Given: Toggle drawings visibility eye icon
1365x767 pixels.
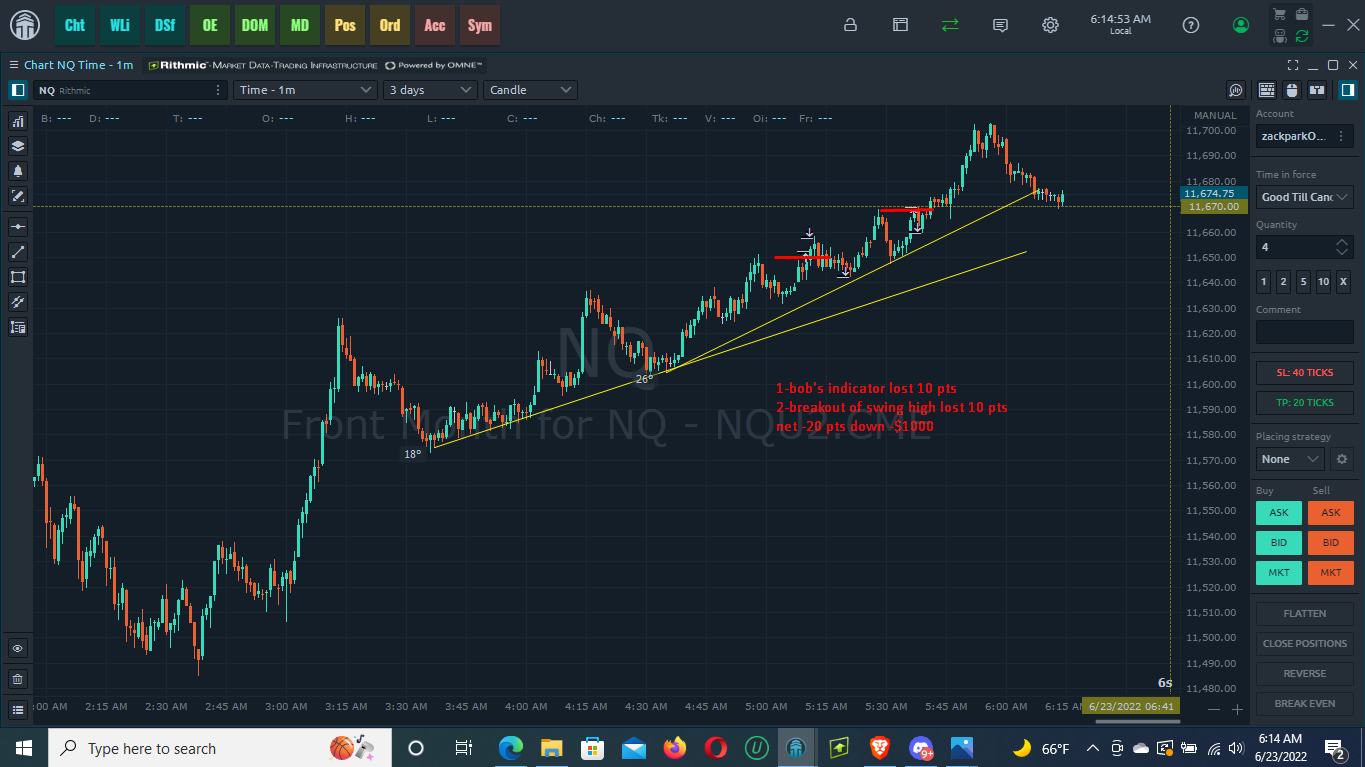Looking at the screenshot, I should (x=18, y=648).
